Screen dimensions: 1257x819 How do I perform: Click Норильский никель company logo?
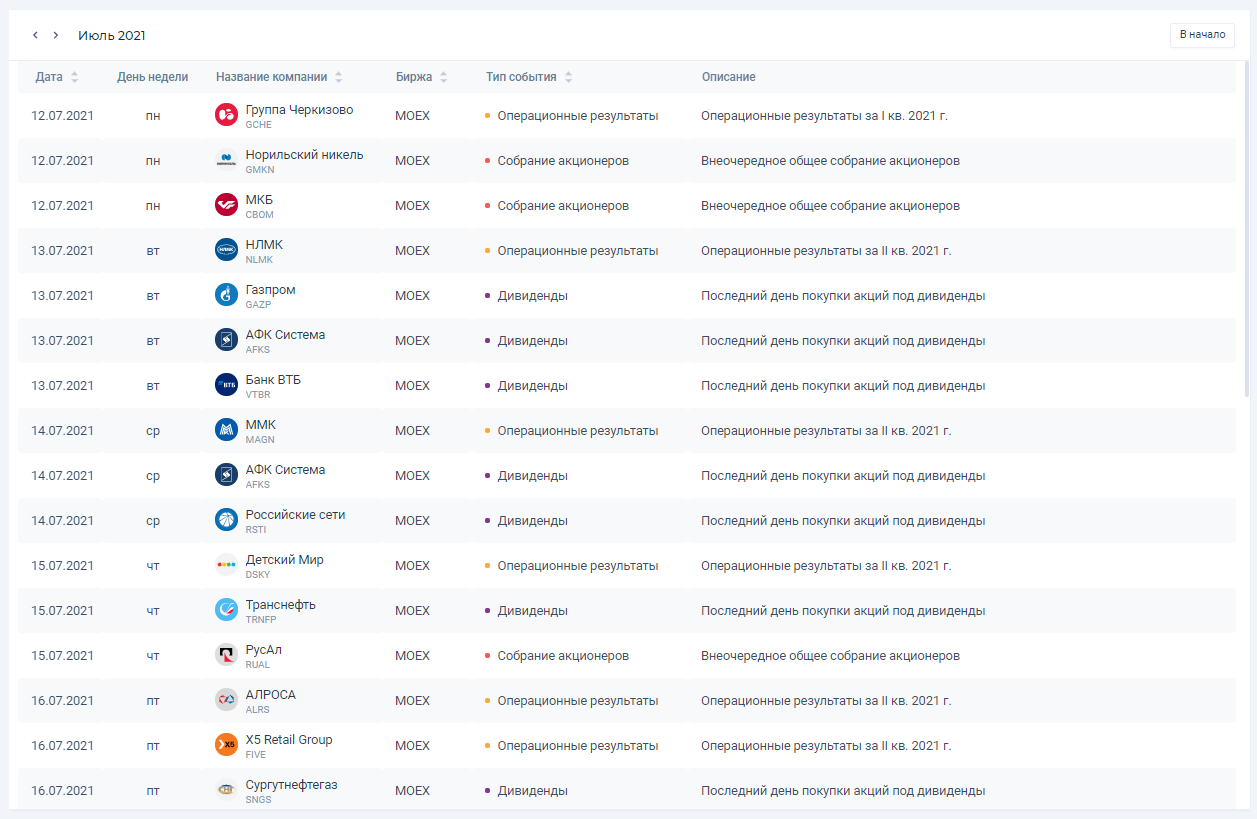[x=226, y=160]
